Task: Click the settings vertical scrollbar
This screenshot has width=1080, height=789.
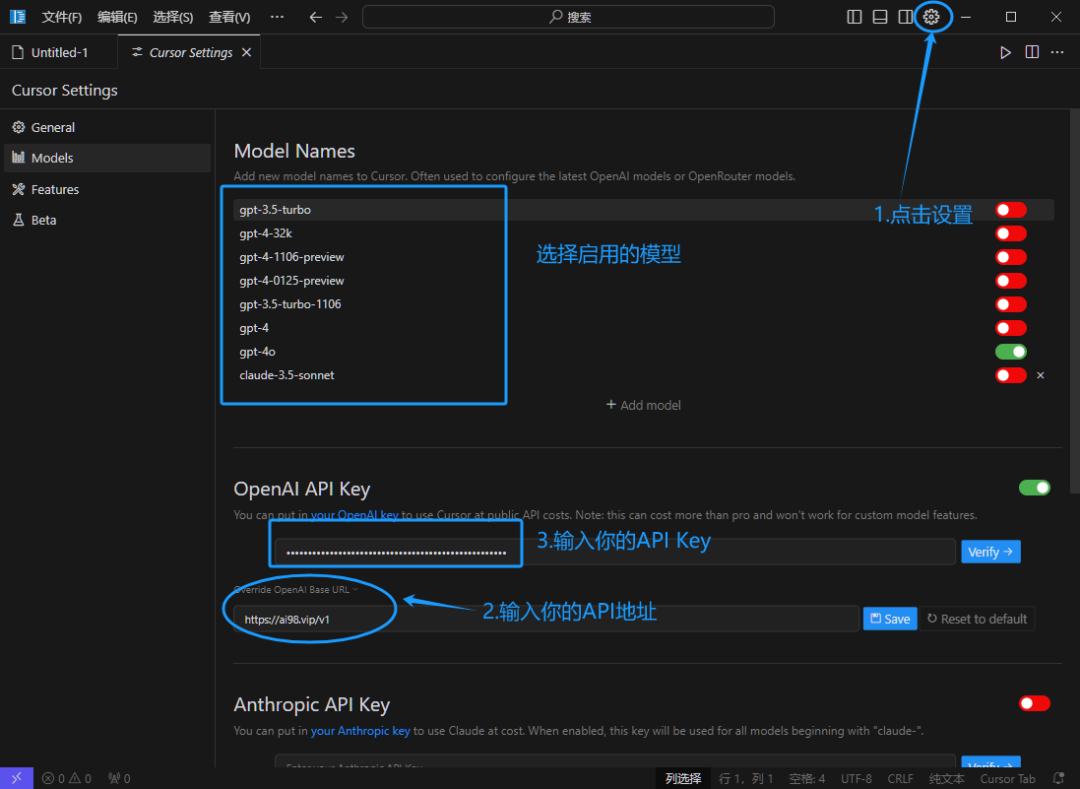Action: tap(1074, 301)
